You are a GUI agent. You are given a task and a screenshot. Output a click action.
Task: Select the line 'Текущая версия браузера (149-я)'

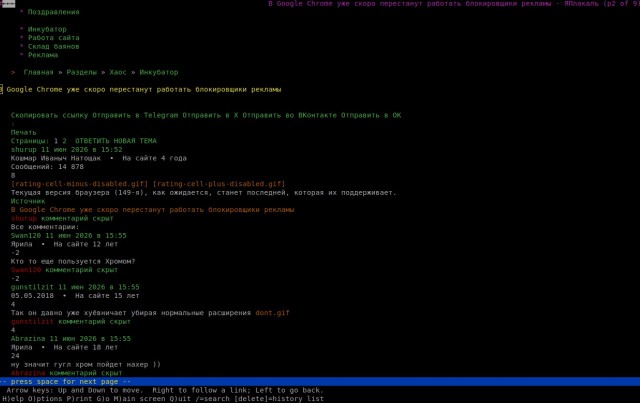[204, 193]
